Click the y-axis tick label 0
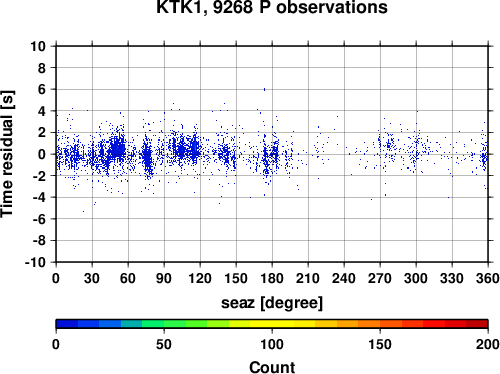The width and height of the screenshot is (500, 374). (42, 154)
